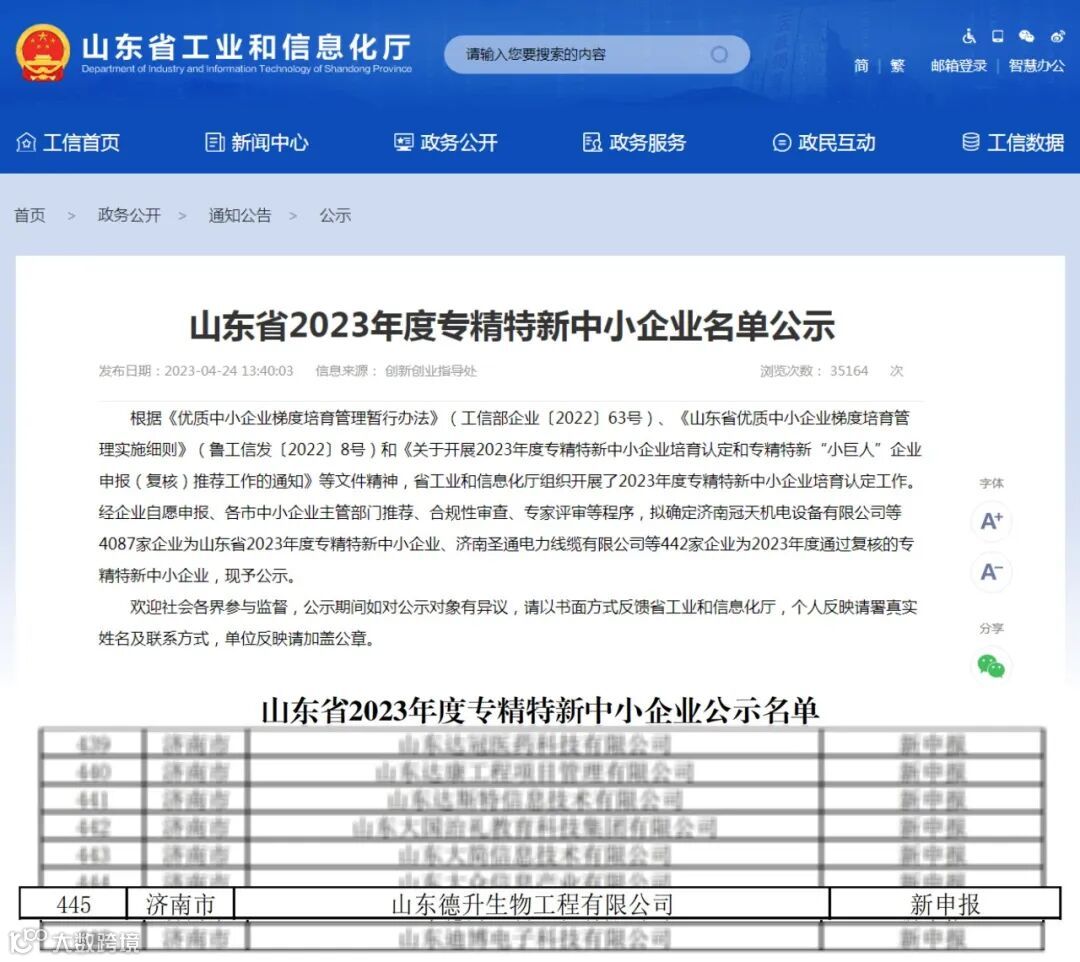Open the WeChat icon in header
The image size is (1080, 962).
[x=1026, y=36]
